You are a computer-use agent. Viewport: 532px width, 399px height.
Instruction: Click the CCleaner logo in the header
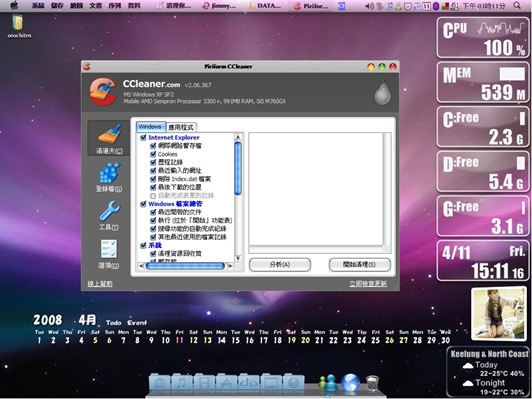click(x=102, y=92)
